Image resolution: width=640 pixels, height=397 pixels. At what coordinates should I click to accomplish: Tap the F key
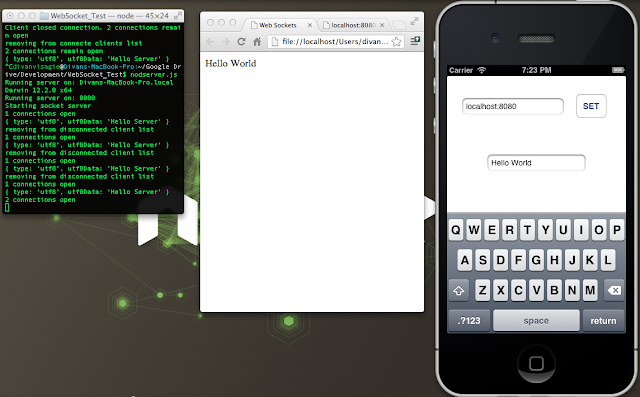(518, 260)
